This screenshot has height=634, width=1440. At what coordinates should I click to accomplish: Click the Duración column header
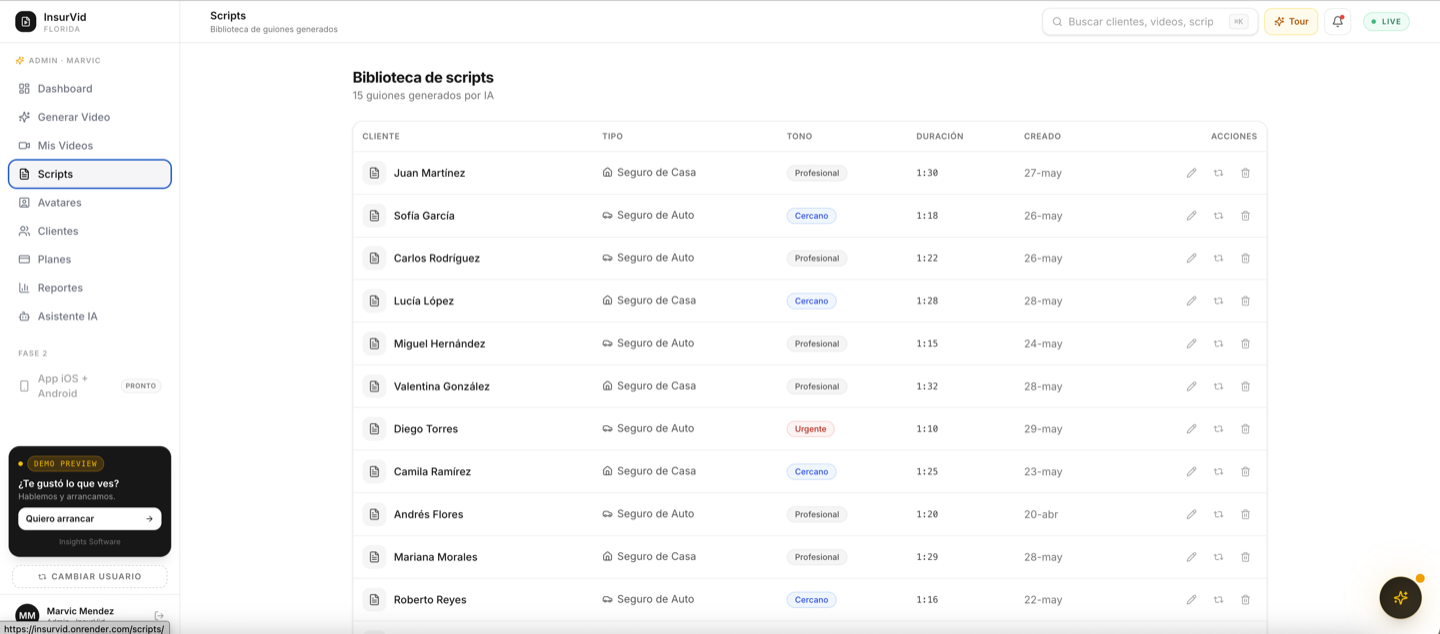(x=940, y=136)
